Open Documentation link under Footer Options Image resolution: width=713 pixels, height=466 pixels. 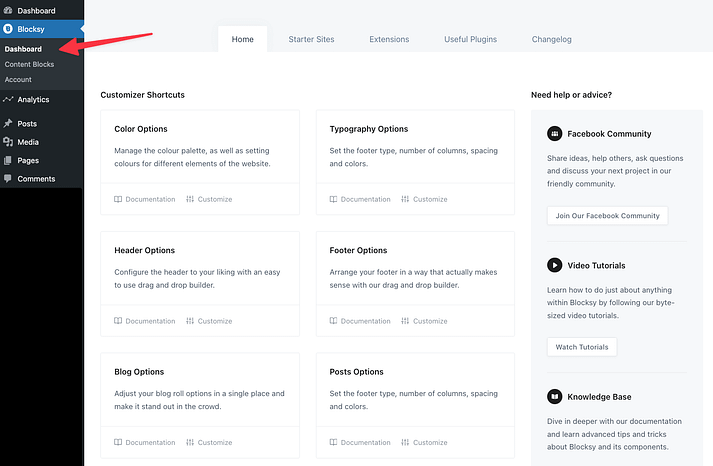pos(359,321)
